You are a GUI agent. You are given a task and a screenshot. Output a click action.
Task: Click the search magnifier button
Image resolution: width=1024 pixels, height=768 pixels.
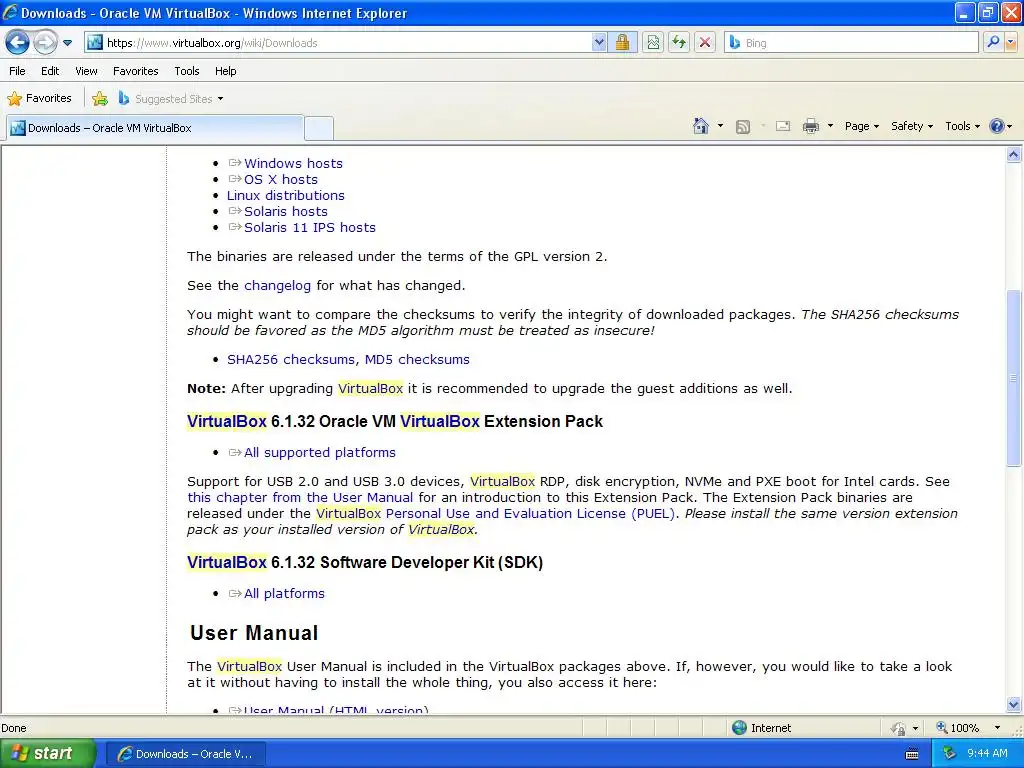(993, 43)
